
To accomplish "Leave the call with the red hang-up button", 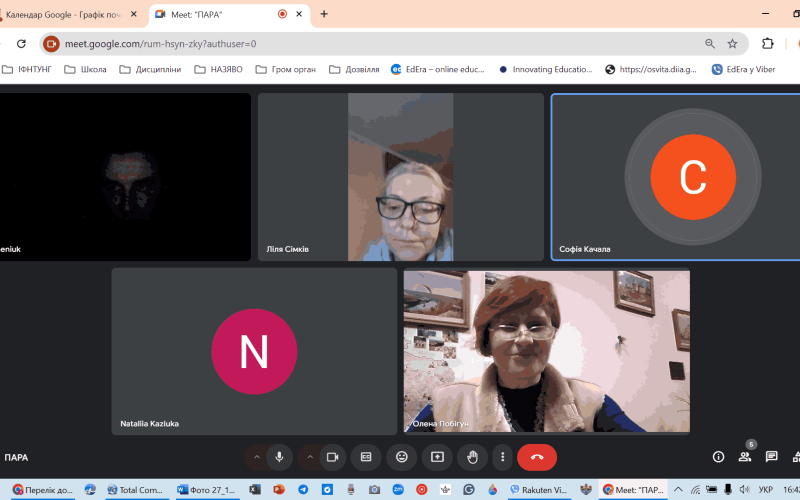I will 537,457.
